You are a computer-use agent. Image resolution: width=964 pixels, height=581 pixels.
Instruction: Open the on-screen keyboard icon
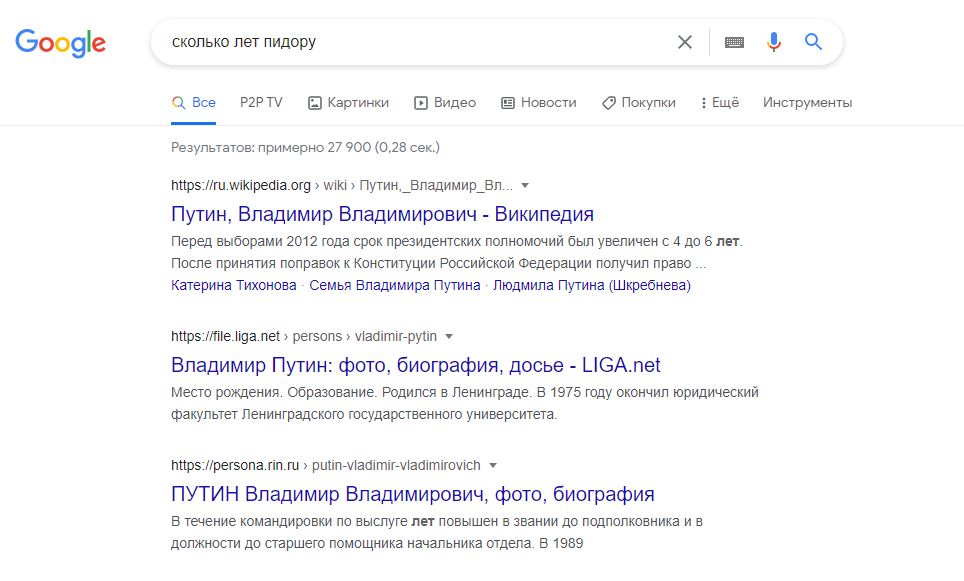coord(734,42)
